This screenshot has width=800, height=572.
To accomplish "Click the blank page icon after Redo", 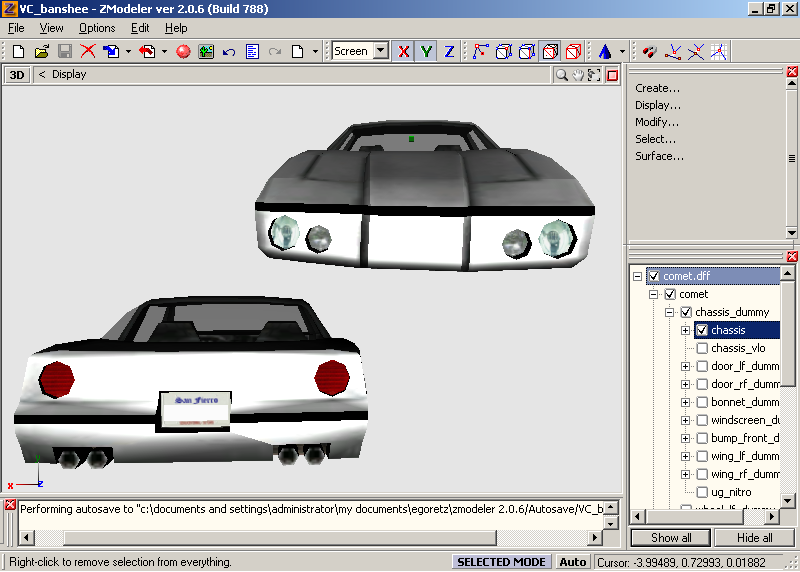I will [x=297, y=52].
